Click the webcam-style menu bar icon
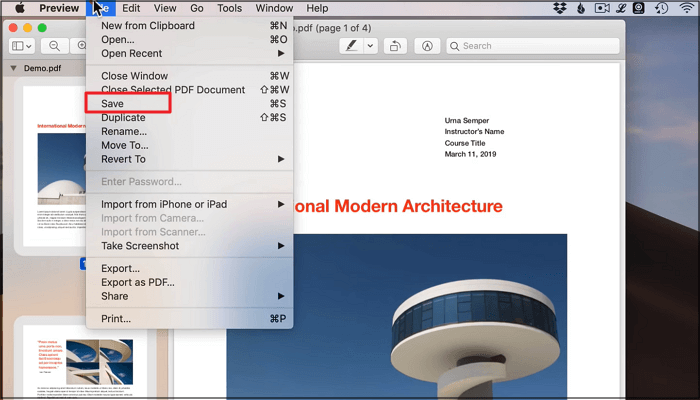Image resolution: width=700 pixels, height=400 pixels. click(638, 8)
